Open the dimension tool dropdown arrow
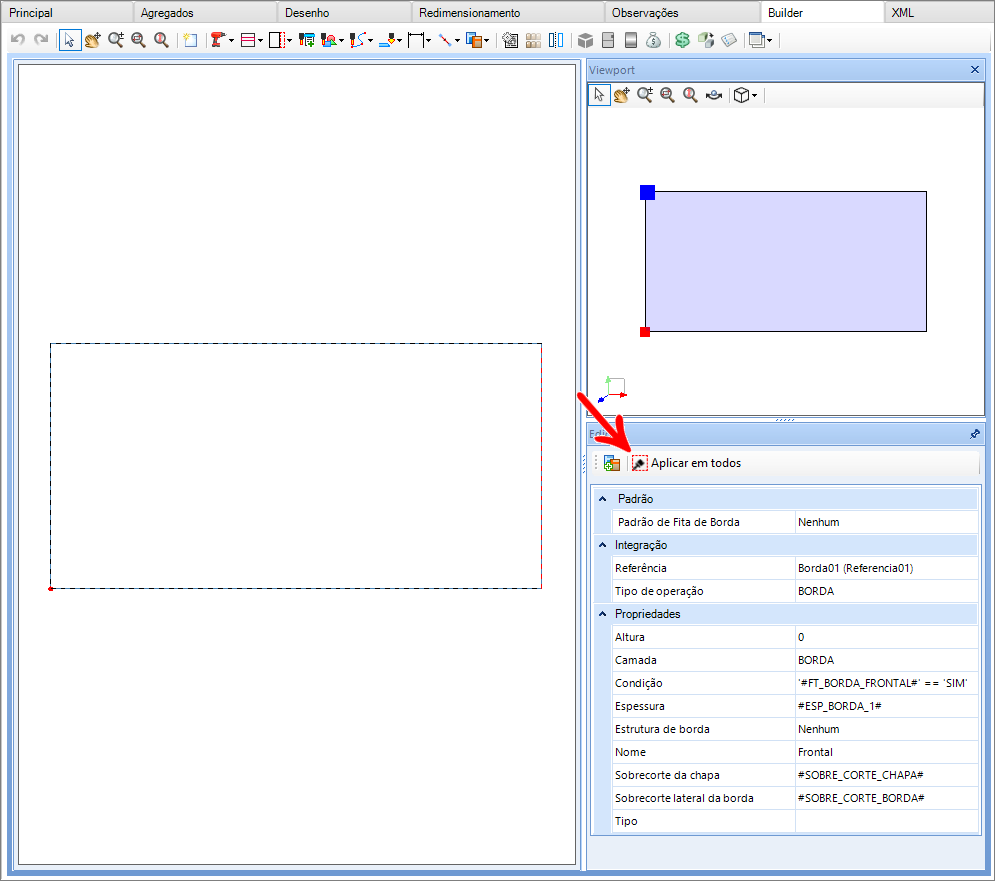 pyautogui.click(x=428, y=41)
